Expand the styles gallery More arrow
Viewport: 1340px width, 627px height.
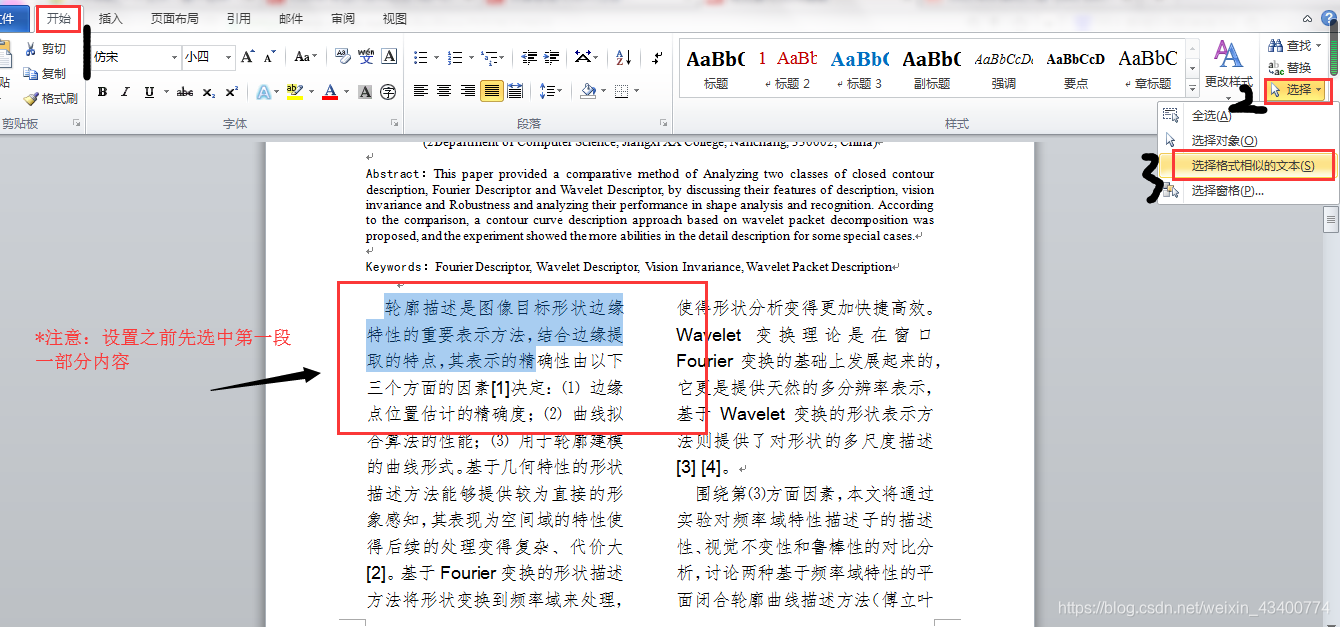(x=1192, y=89)
